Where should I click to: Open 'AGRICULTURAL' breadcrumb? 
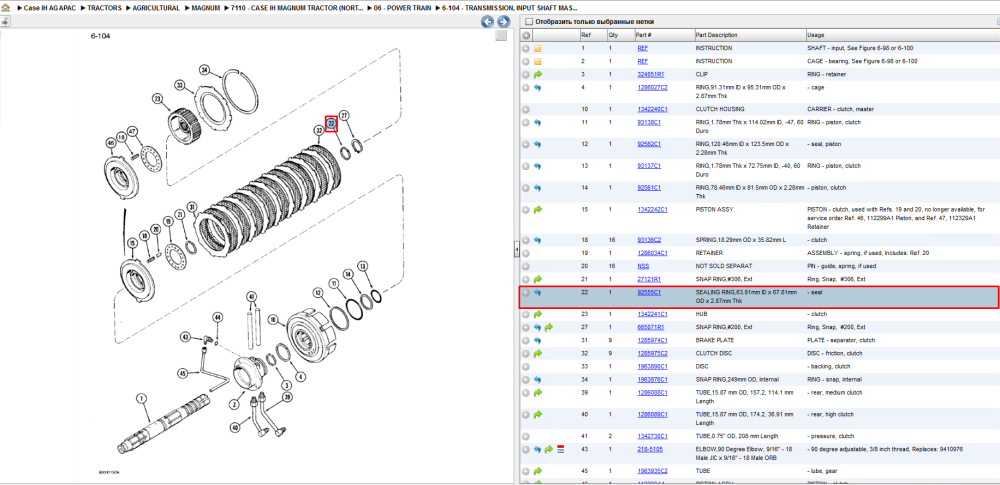[x=156, y=8]
